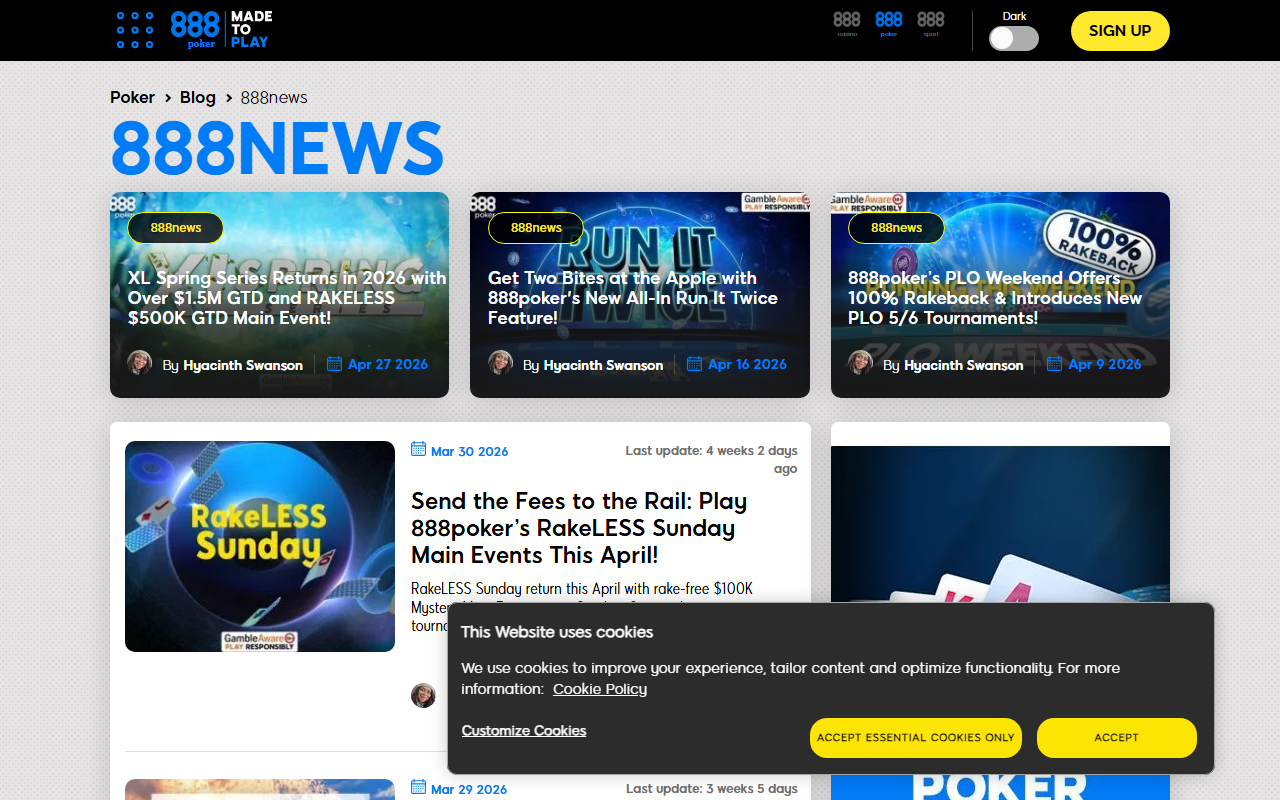Open the 888news tag on XL Spring Series card
The image size is (1280, 800).
coord(176,228)
